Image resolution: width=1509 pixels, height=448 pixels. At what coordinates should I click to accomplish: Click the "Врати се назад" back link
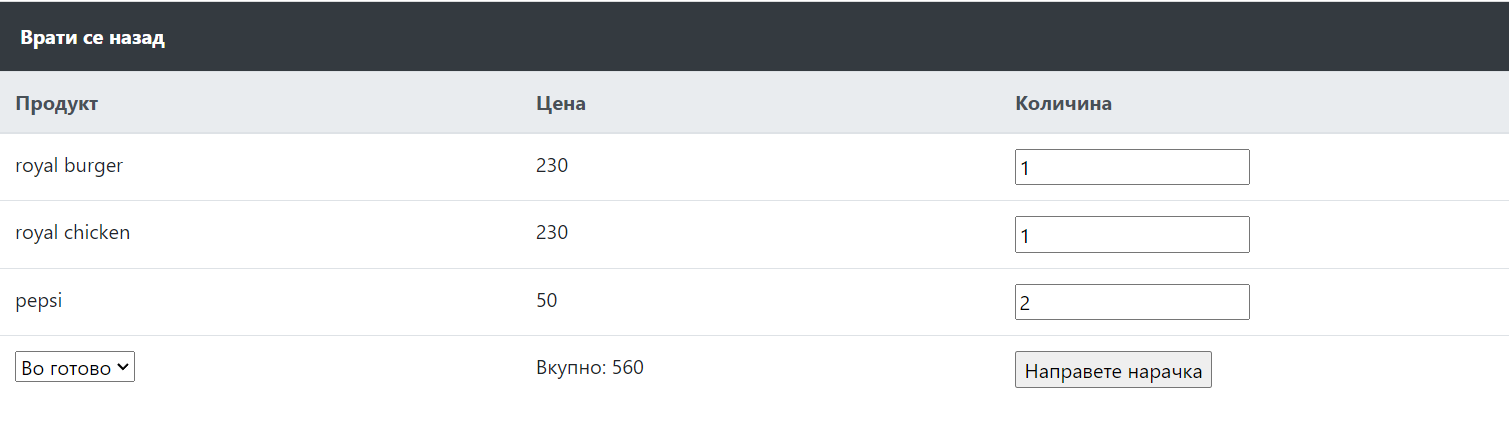(x=92, y=38)
